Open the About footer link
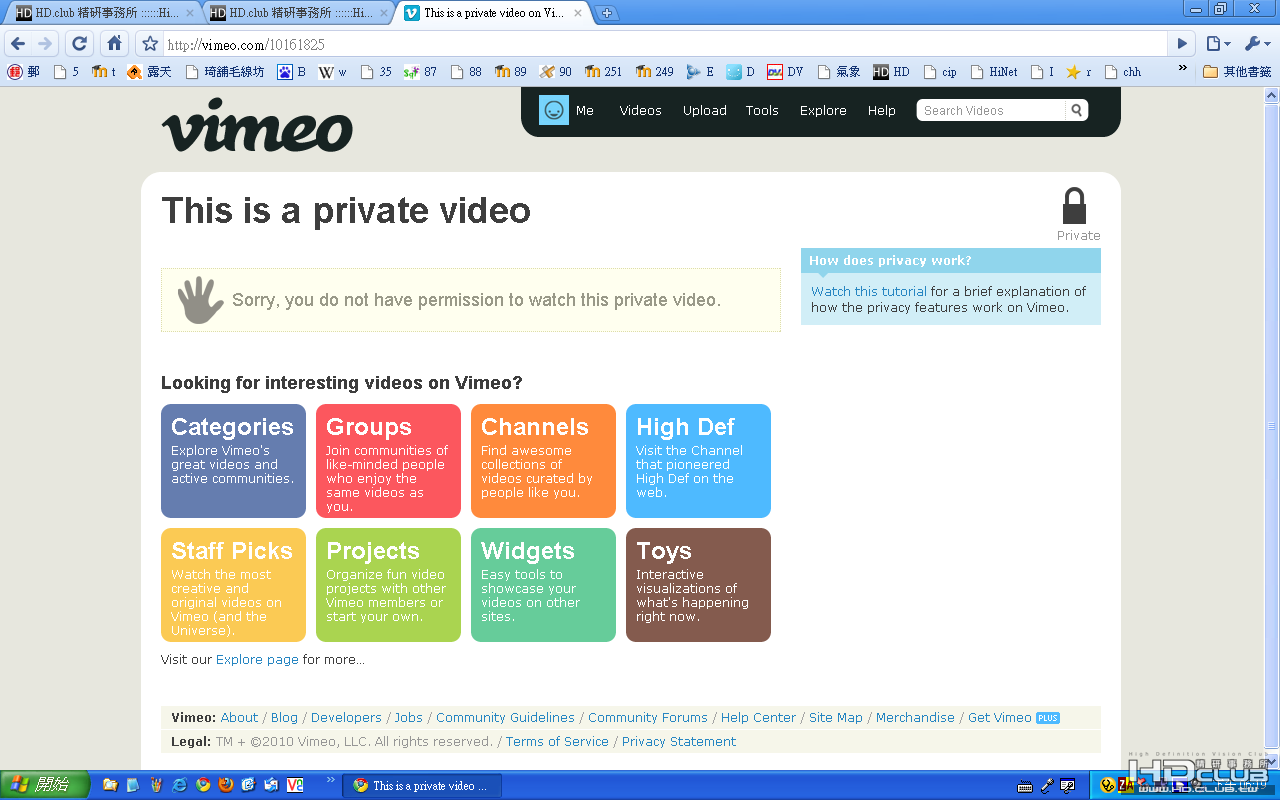Image resolution: width=1280 pixels, height=800 pixels. click(239, 718)
